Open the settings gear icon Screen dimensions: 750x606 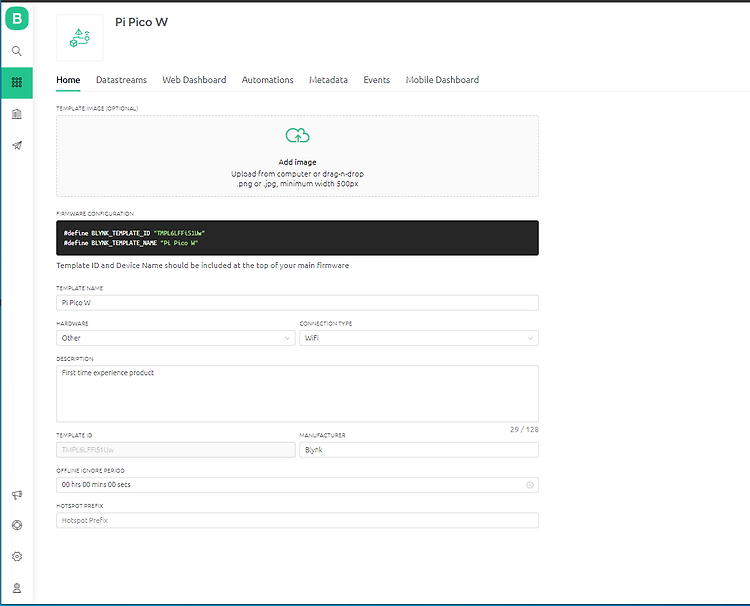click(17, 556)
